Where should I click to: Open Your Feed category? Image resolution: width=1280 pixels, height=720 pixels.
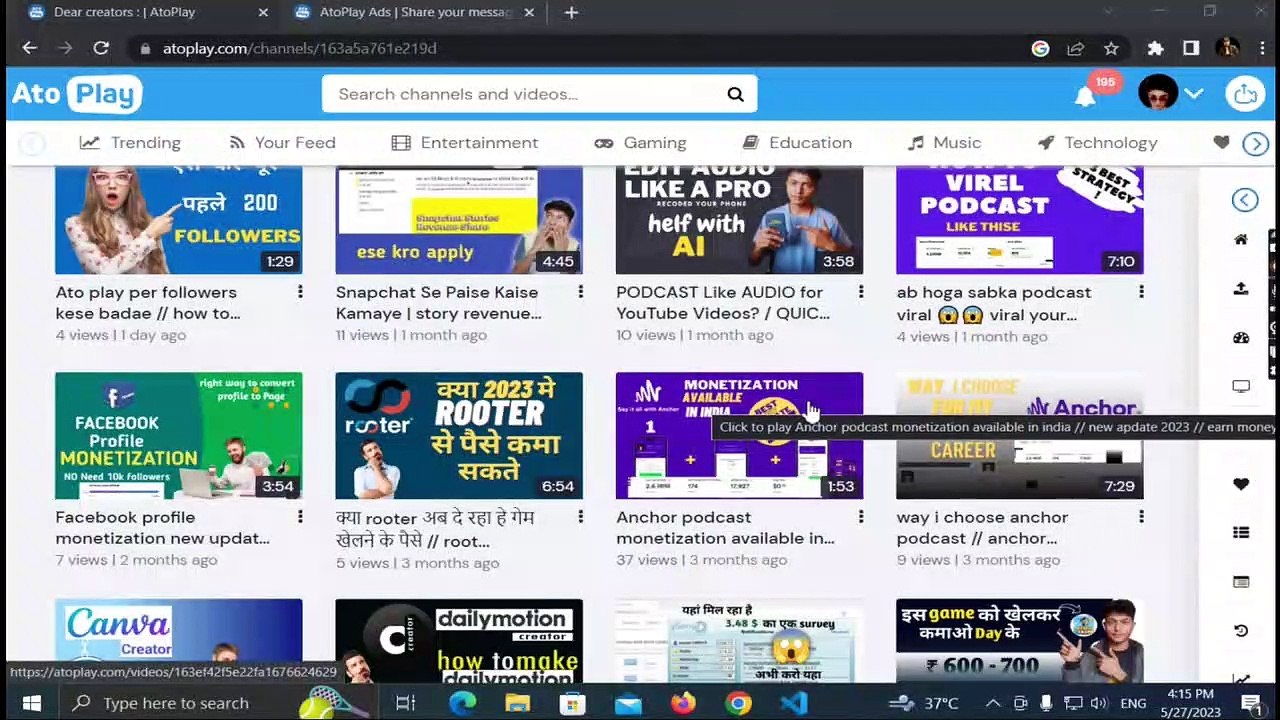(282, 143)
